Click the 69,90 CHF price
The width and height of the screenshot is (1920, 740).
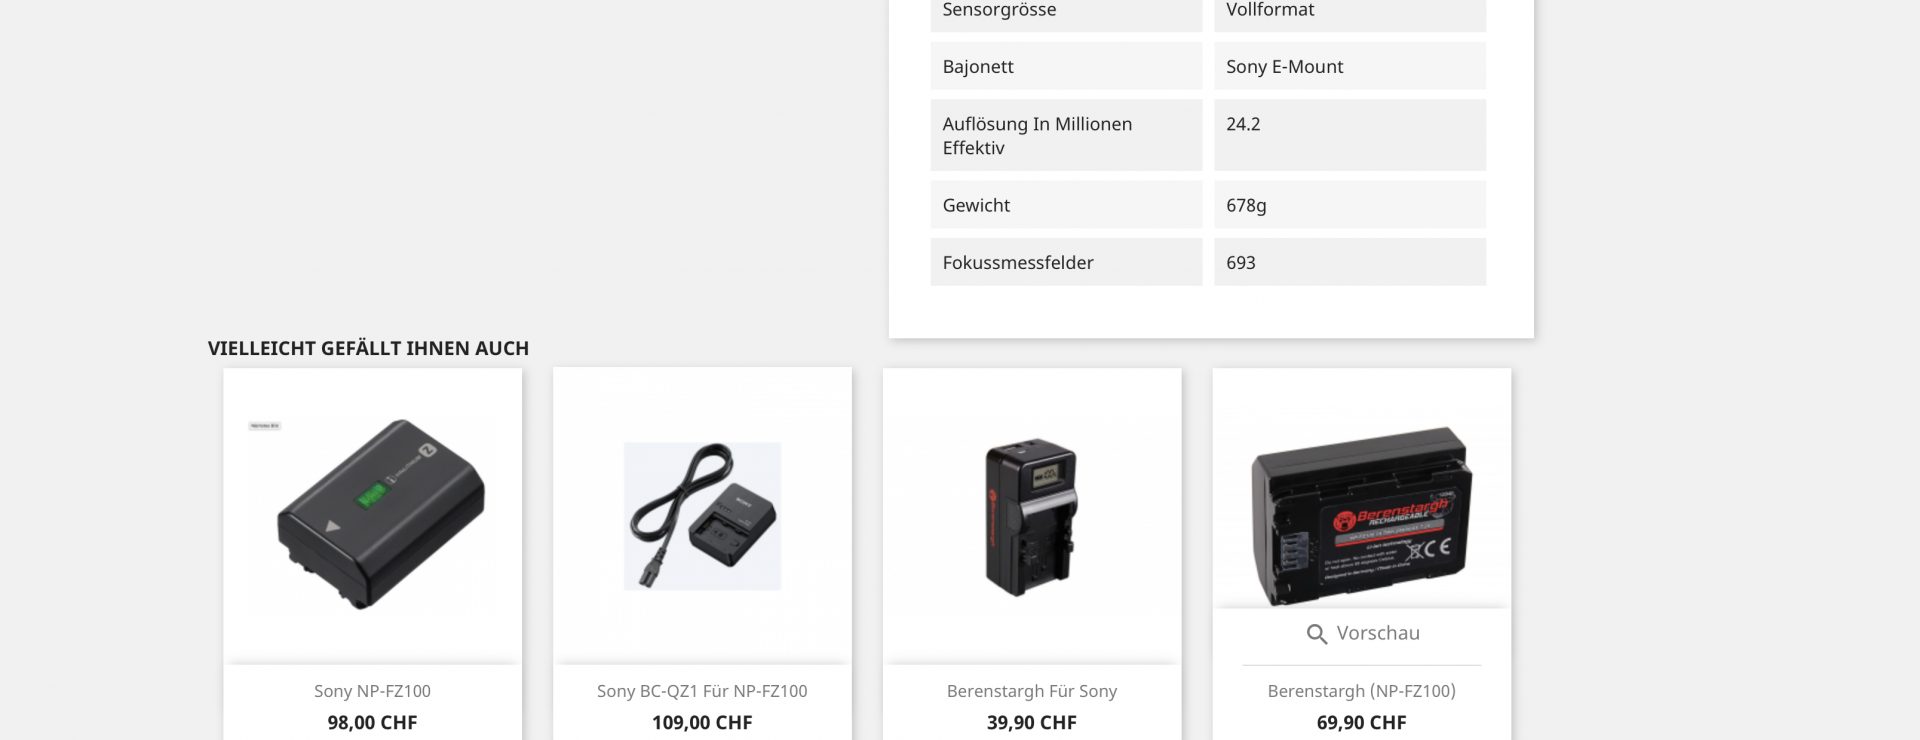1361,723
